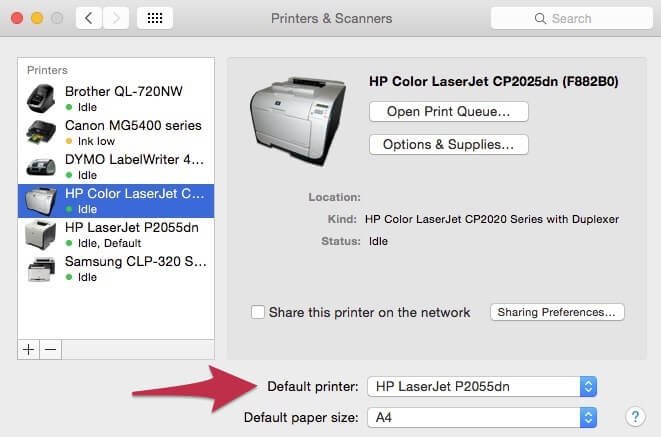Click the add printer plus button

28,349
